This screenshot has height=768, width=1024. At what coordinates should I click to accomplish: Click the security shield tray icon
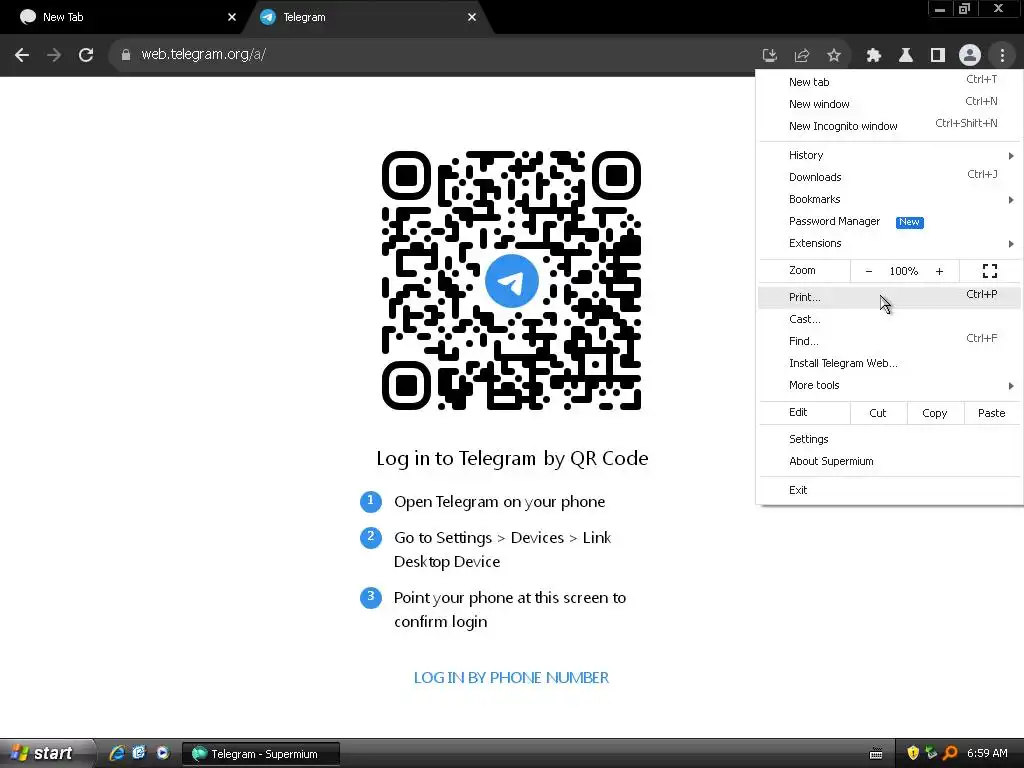click(x=913, y=753)
